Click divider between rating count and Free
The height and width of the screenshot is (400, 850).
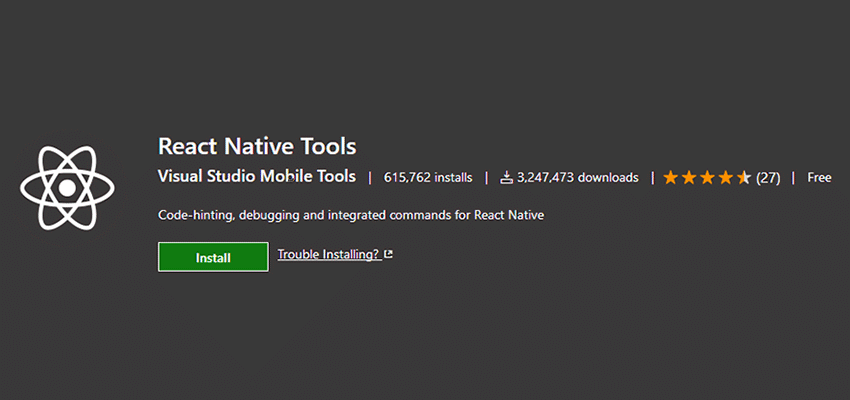point(794,178)
